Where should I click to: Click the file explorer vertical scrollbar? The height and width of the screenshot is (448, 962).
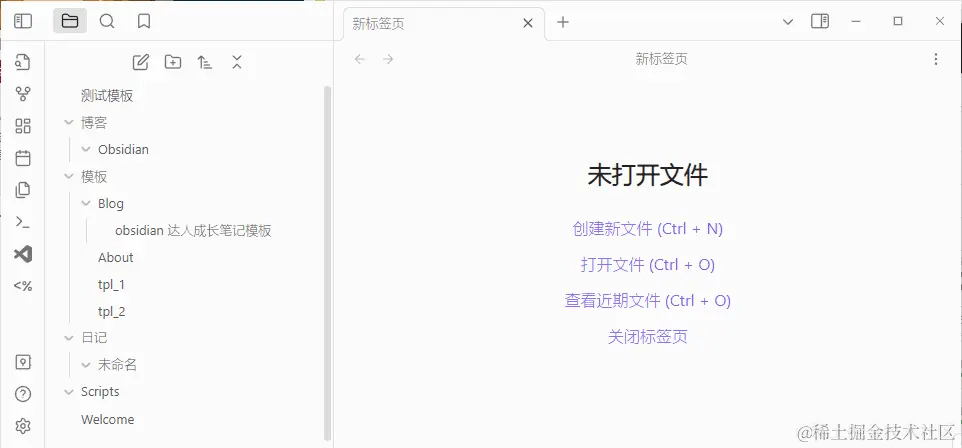tap(327, 263)
